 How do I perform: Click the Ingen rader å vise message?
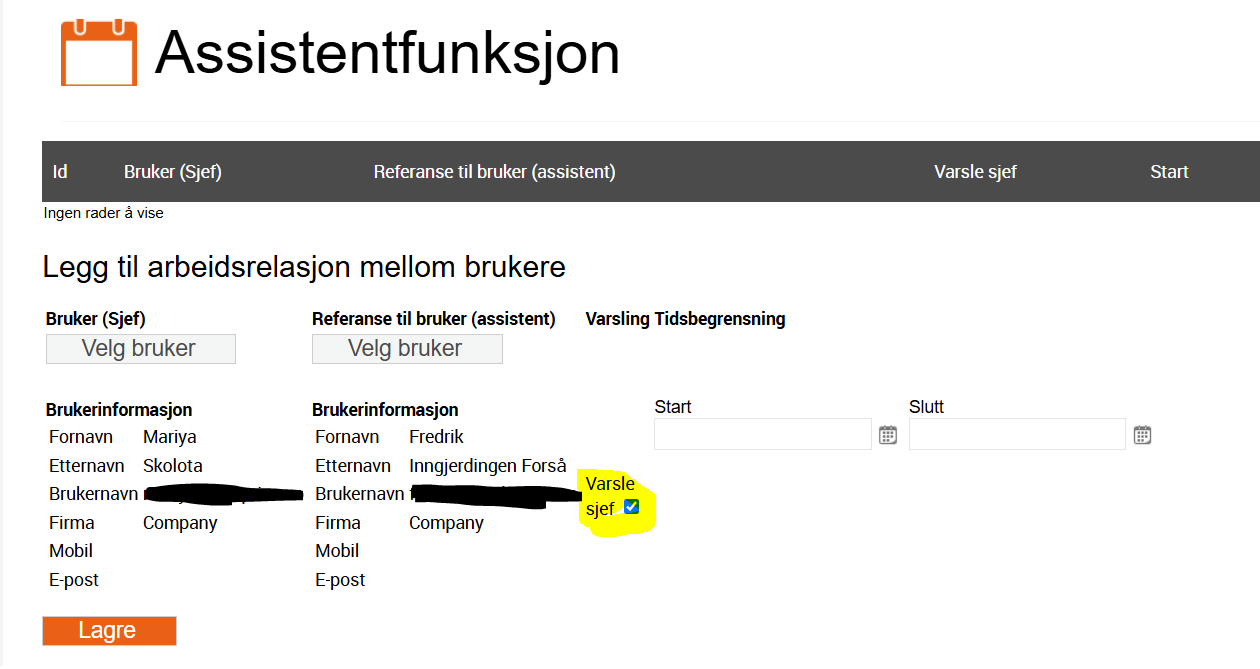[103, 213]
